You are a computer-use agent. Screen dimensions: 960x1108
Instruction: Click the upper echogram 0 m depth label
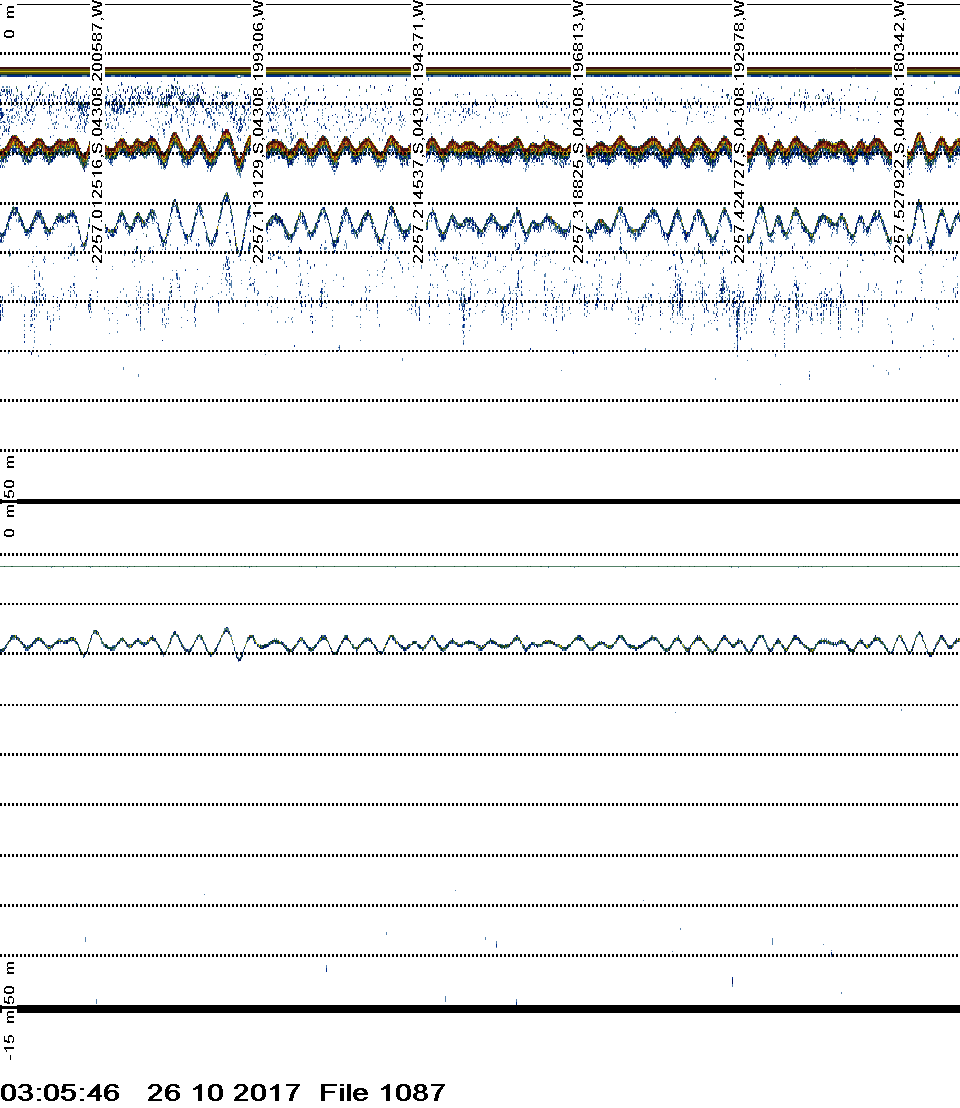[9, 22]
